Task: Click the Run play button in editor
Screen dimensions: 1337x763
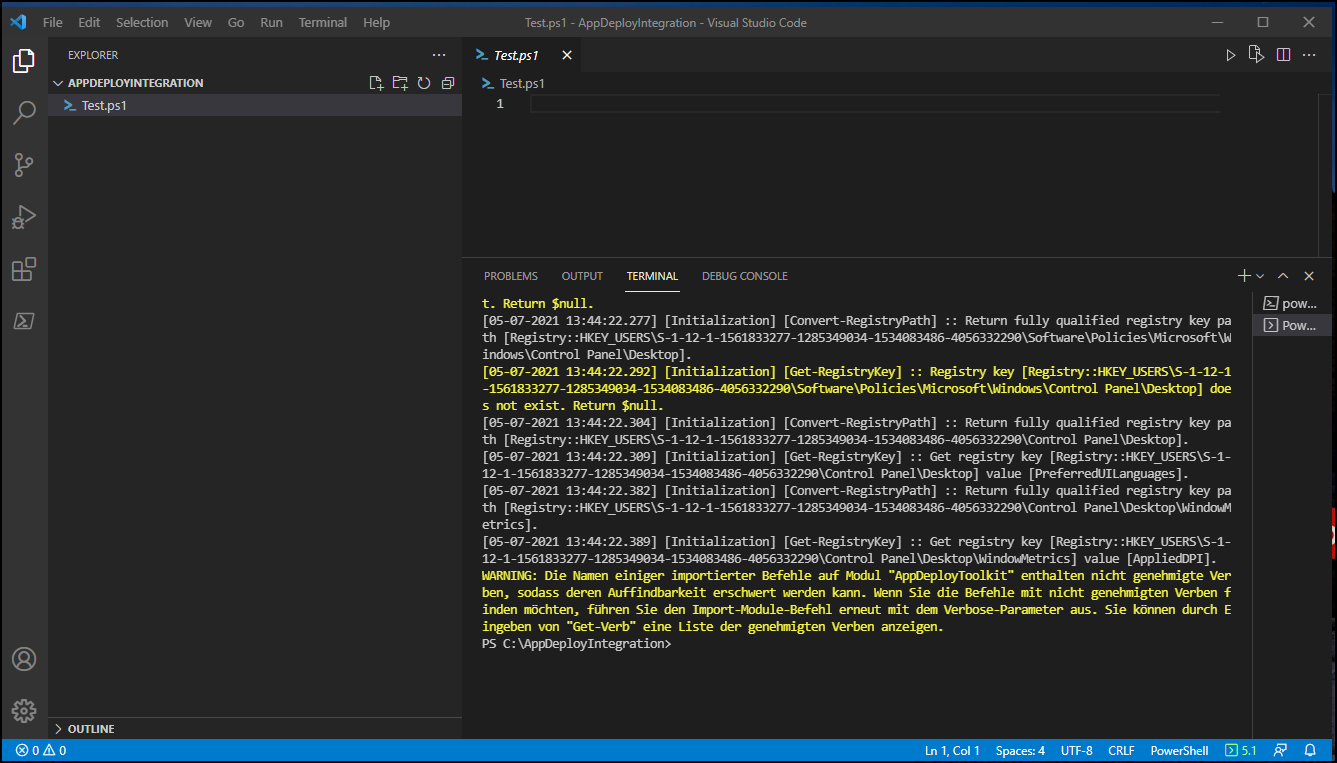Action: click(x=1231, y=55)
